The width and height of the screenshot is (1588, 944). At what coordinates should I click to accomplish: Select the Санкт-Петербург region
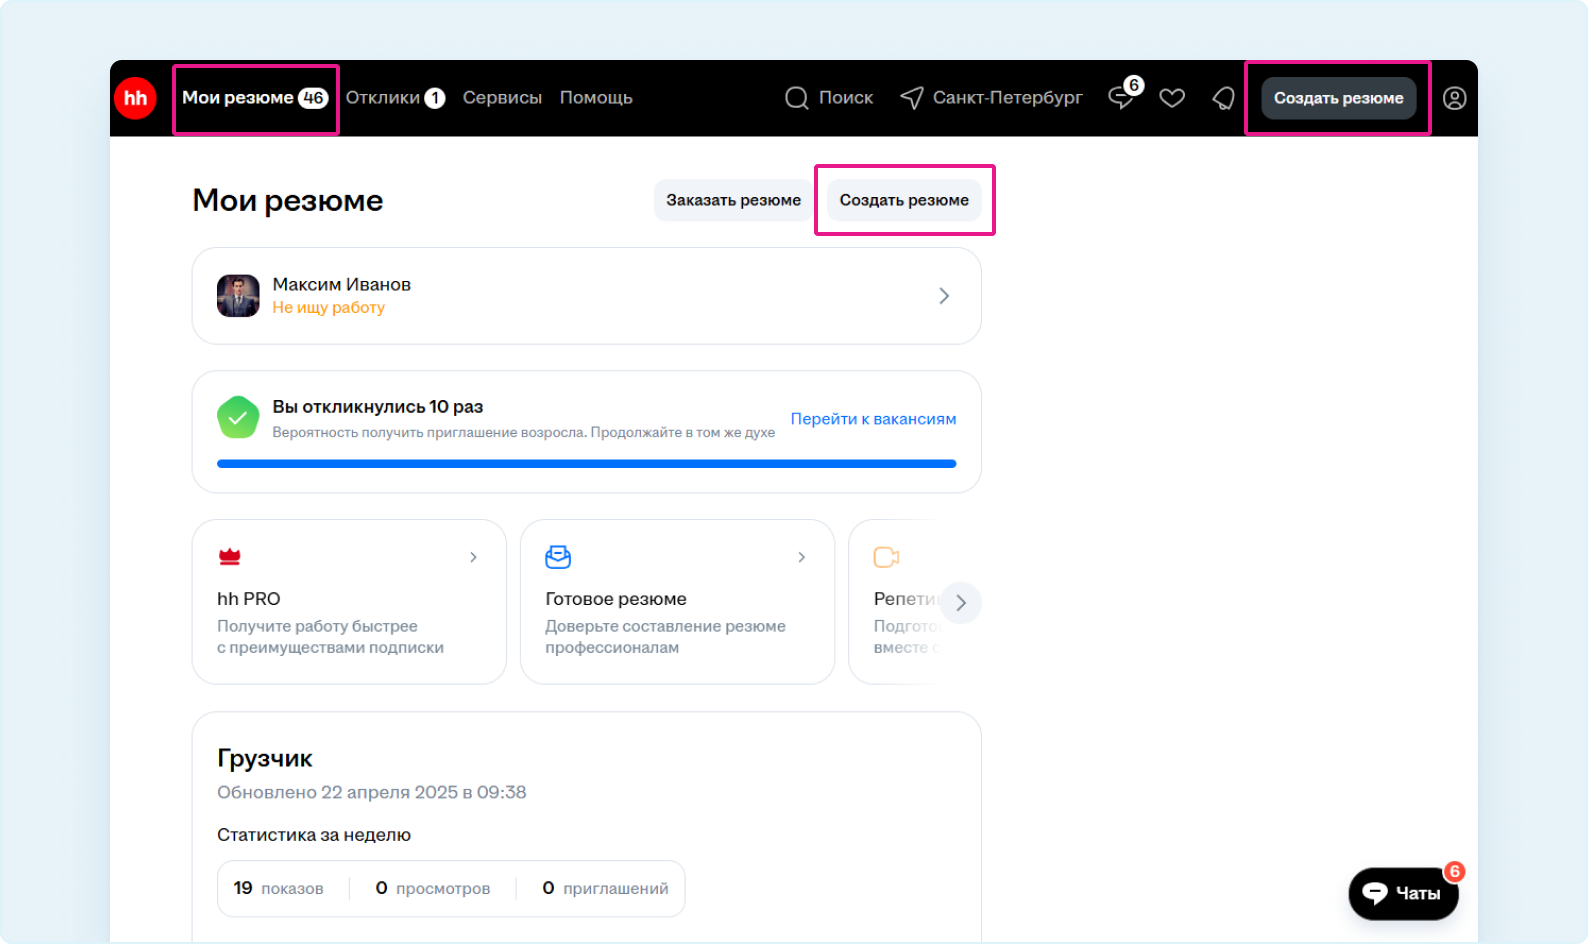[x=1008, y=98]
